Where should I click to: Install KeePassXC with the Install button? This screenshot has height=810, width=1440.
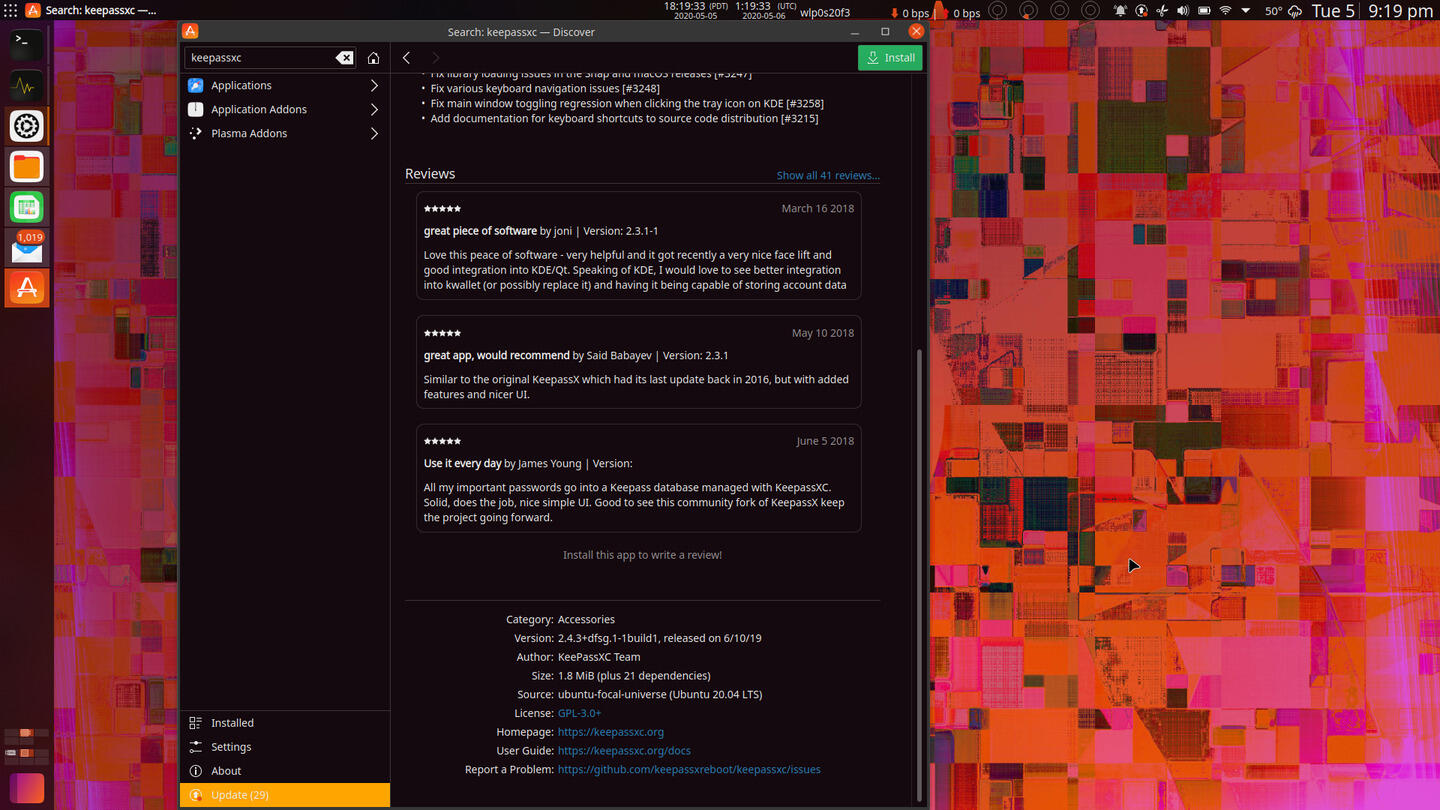point(890,58)
